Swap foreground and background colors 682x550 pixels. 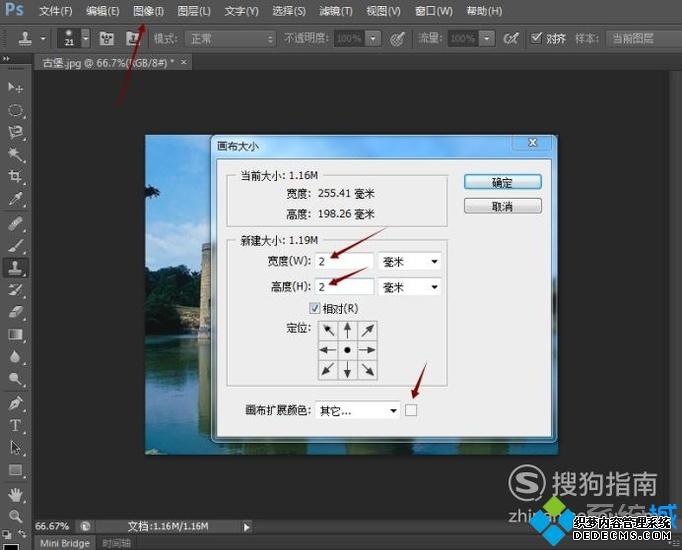pos(22,533)
